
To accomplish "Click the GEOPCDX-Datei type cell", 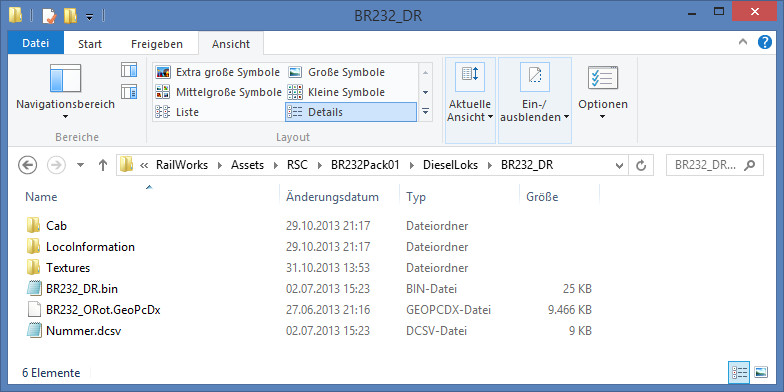I will tap(448, 310).
